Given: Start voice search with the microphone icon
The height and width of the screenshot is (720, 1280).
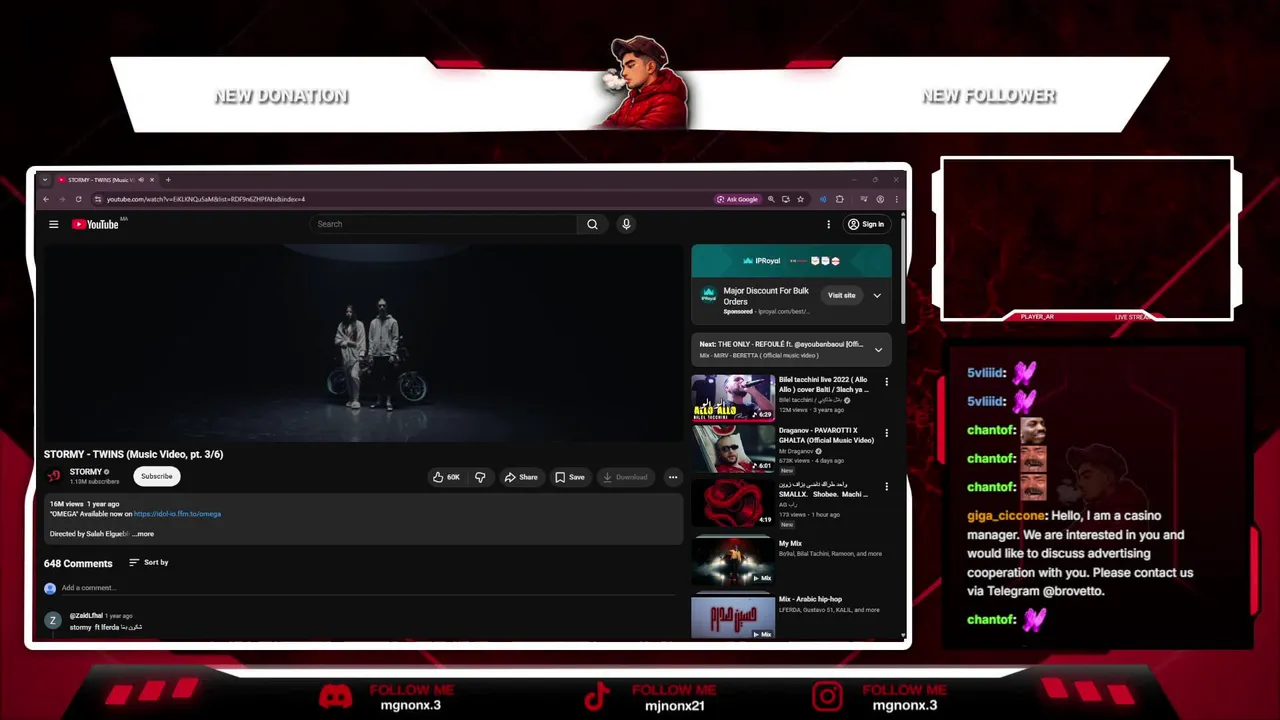Looking at the screenshot, I should [x=626, y=224].
